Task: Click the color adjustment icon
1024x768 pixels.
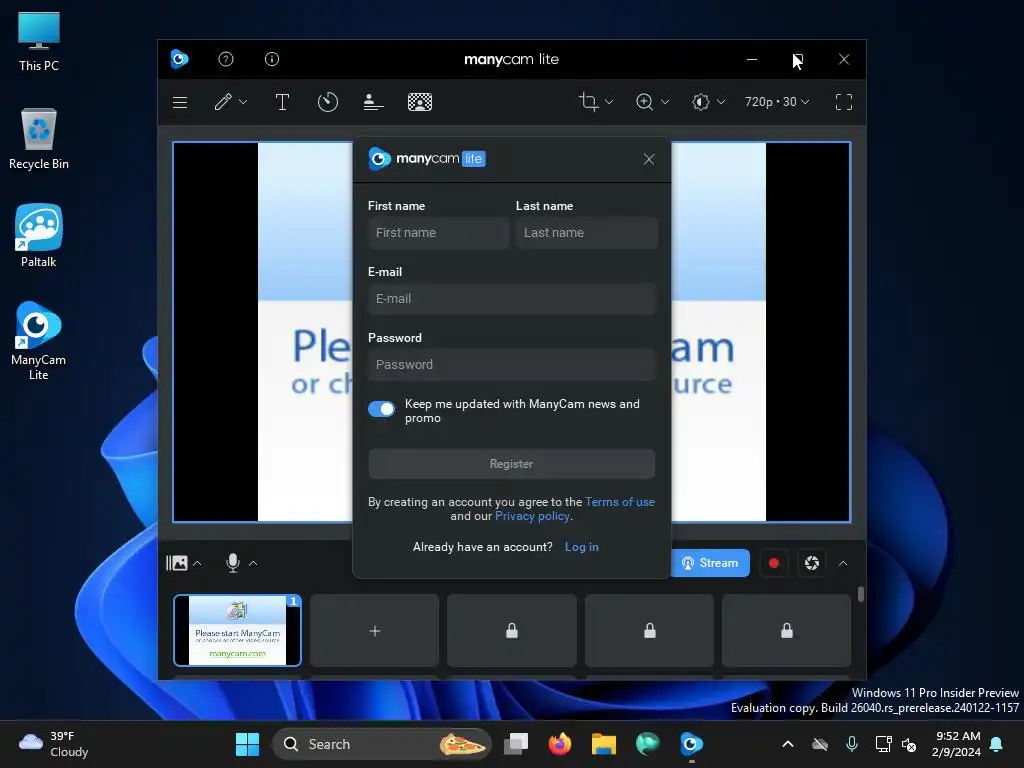Action: tap(701, 102)
